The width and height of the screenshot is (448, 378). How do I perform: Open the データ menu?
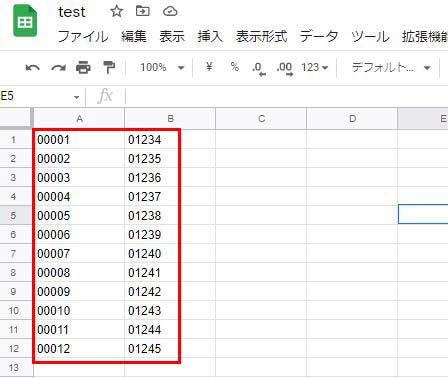pyautogui.click(x=319, y=36)
